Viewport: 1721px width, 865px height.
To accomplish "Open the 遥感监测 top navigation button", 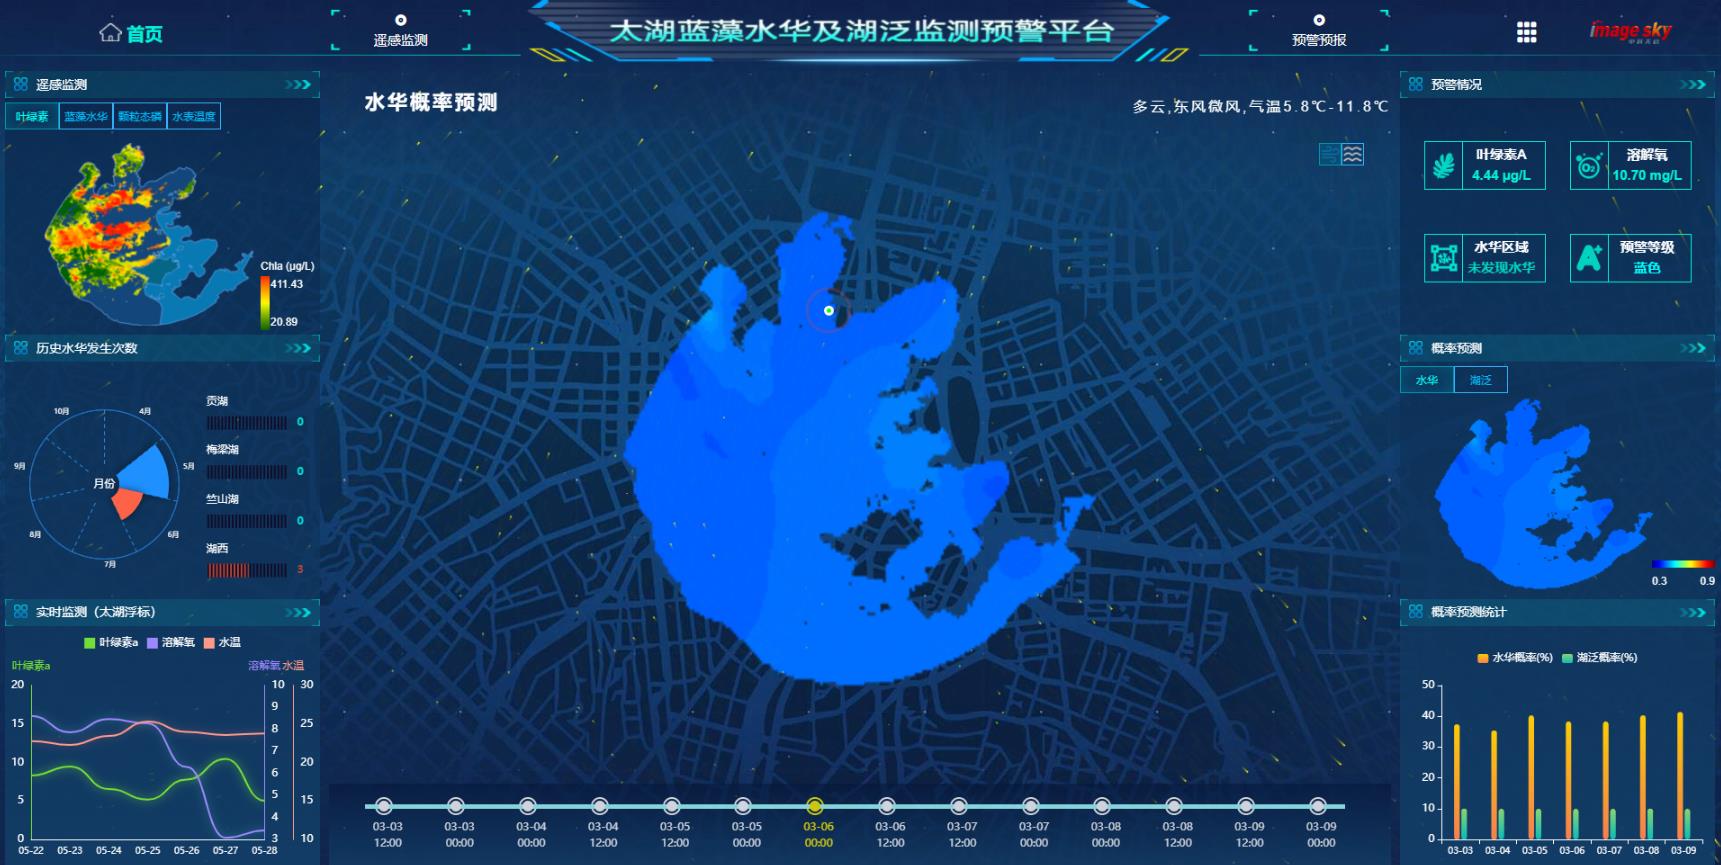I will [x=400, y=32].
